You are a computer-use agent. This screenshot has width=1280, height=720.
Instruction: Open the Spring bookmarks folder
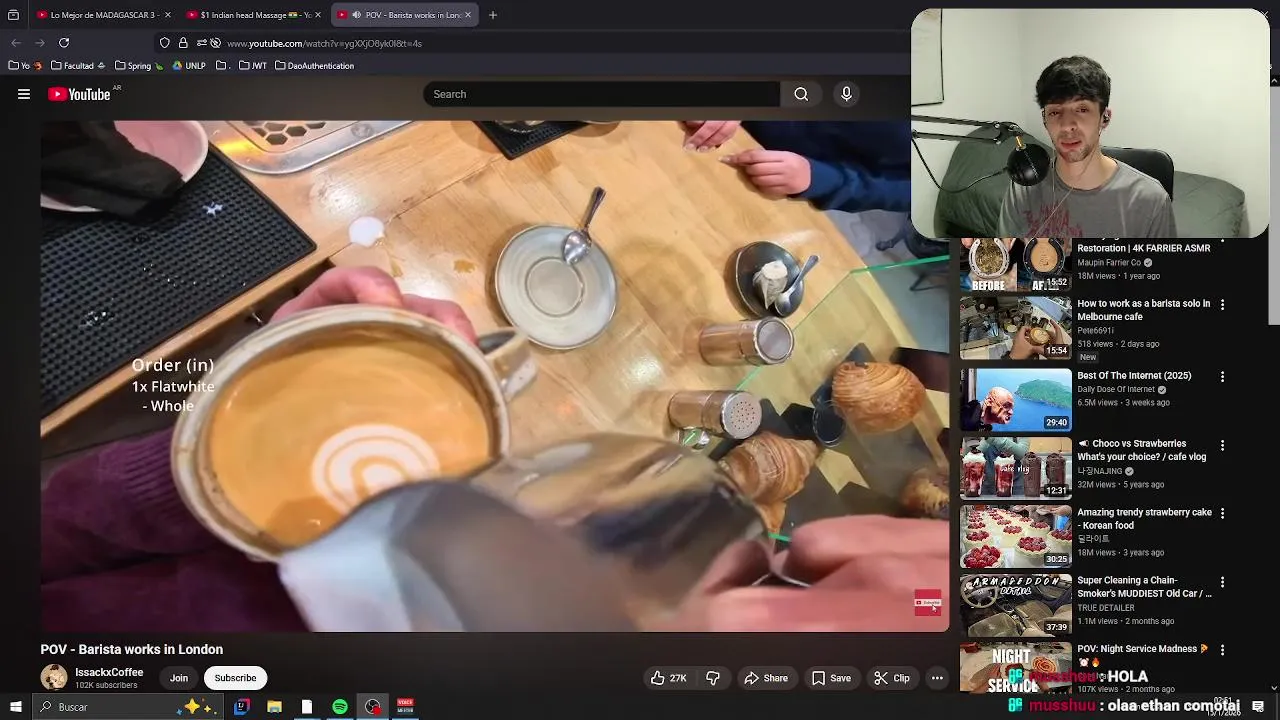point(138,66)
